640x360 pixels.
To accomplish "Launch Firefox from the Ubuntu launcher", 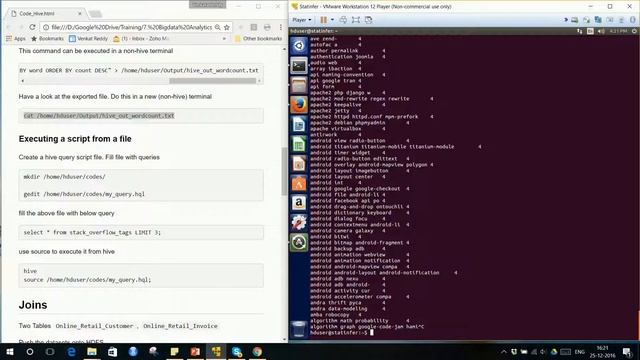I will click(x=299, y=104).
